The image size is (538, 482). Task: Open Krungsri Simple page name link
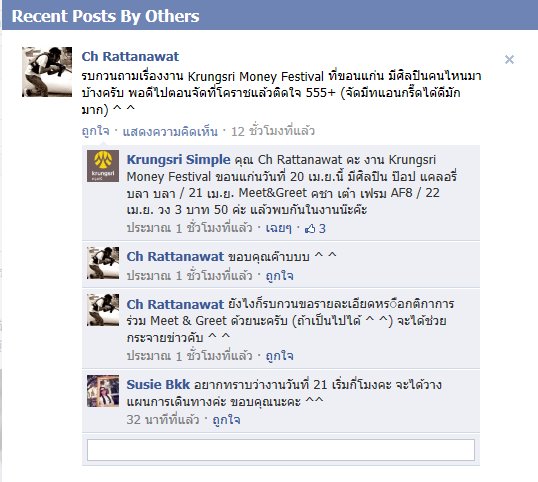tap(178, 160)
